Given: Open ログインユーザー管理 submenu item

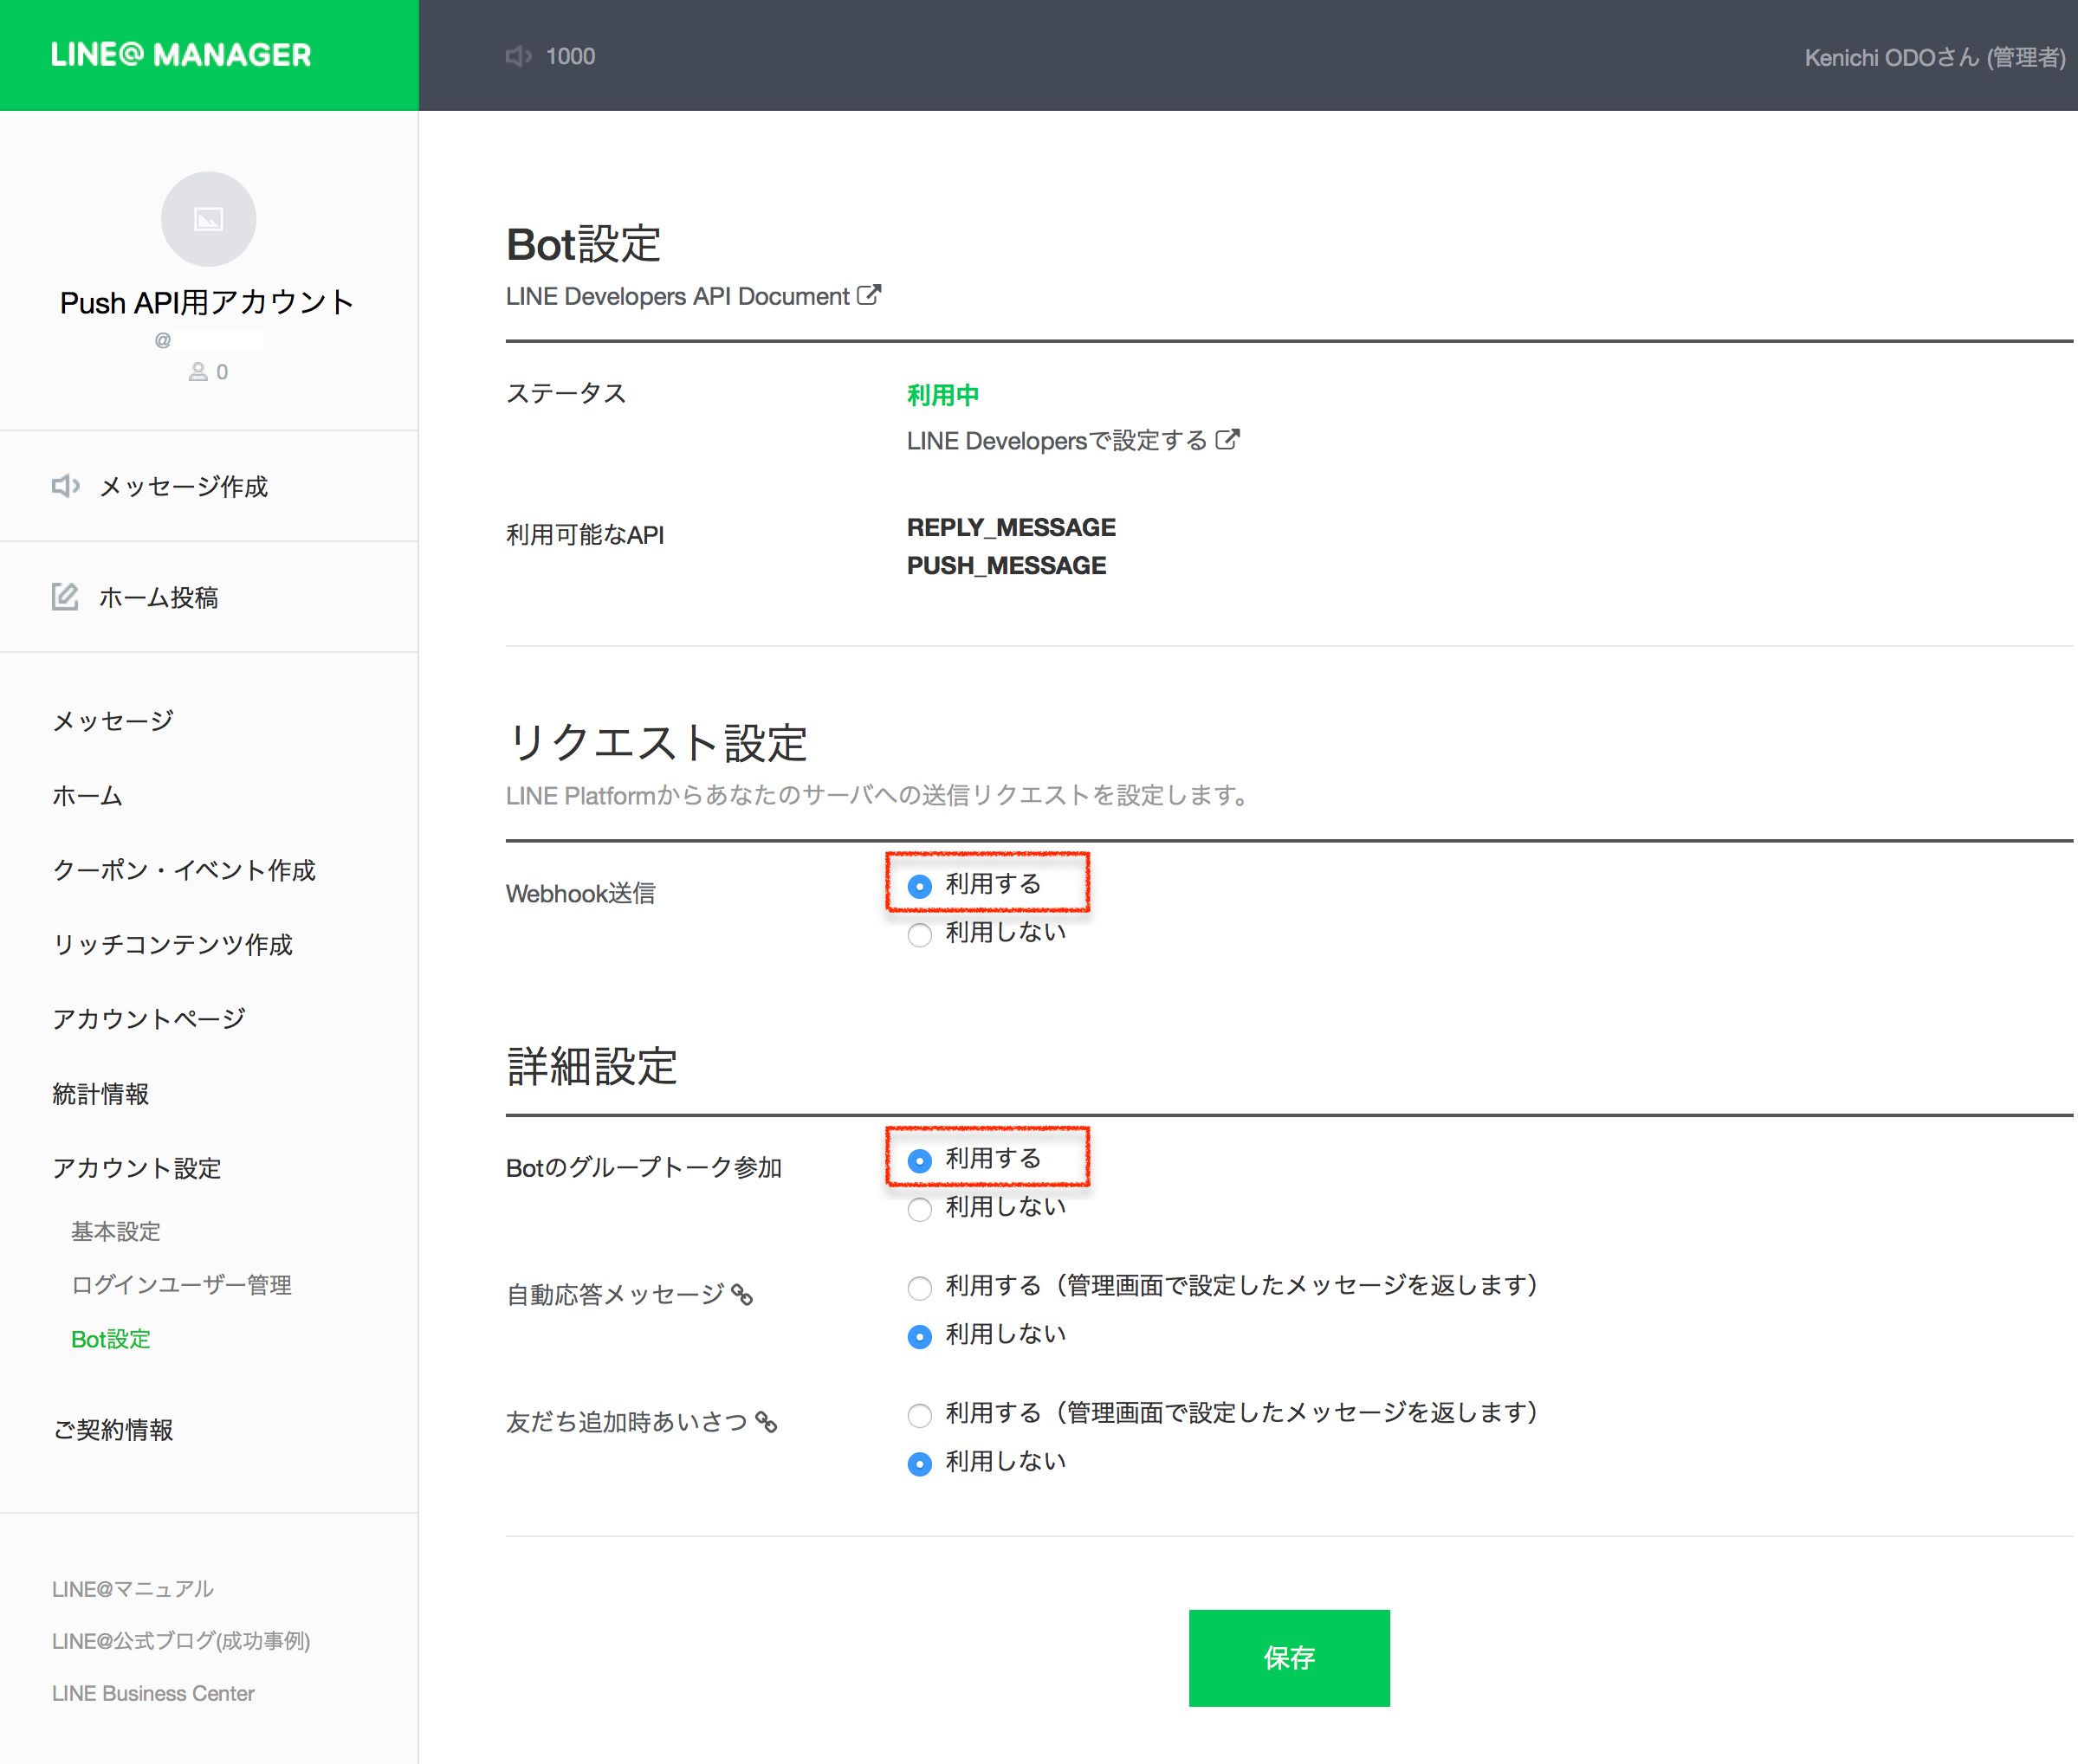Looking at the screenshot, I should (x=181, y=1285).
